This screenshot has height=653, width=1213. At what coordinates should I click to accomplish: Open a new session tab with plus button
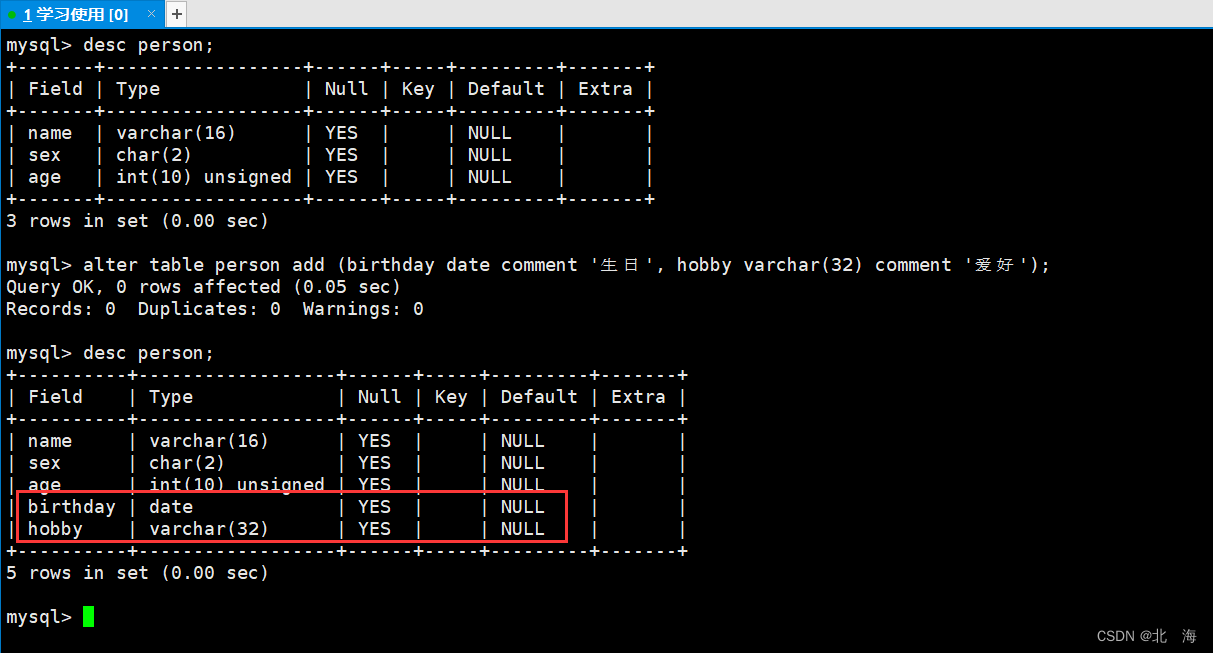176,14
